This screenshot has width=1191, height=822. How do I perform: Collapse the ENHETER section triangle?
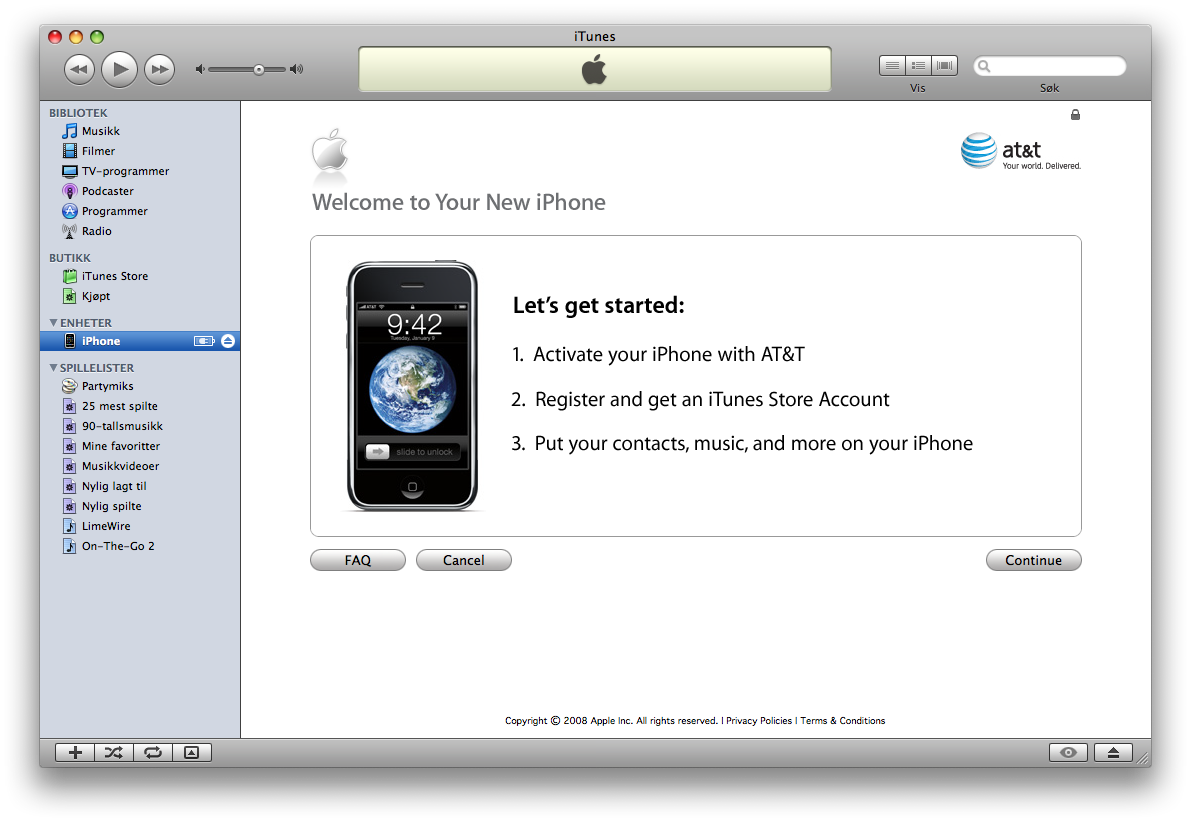pos(53,323)
